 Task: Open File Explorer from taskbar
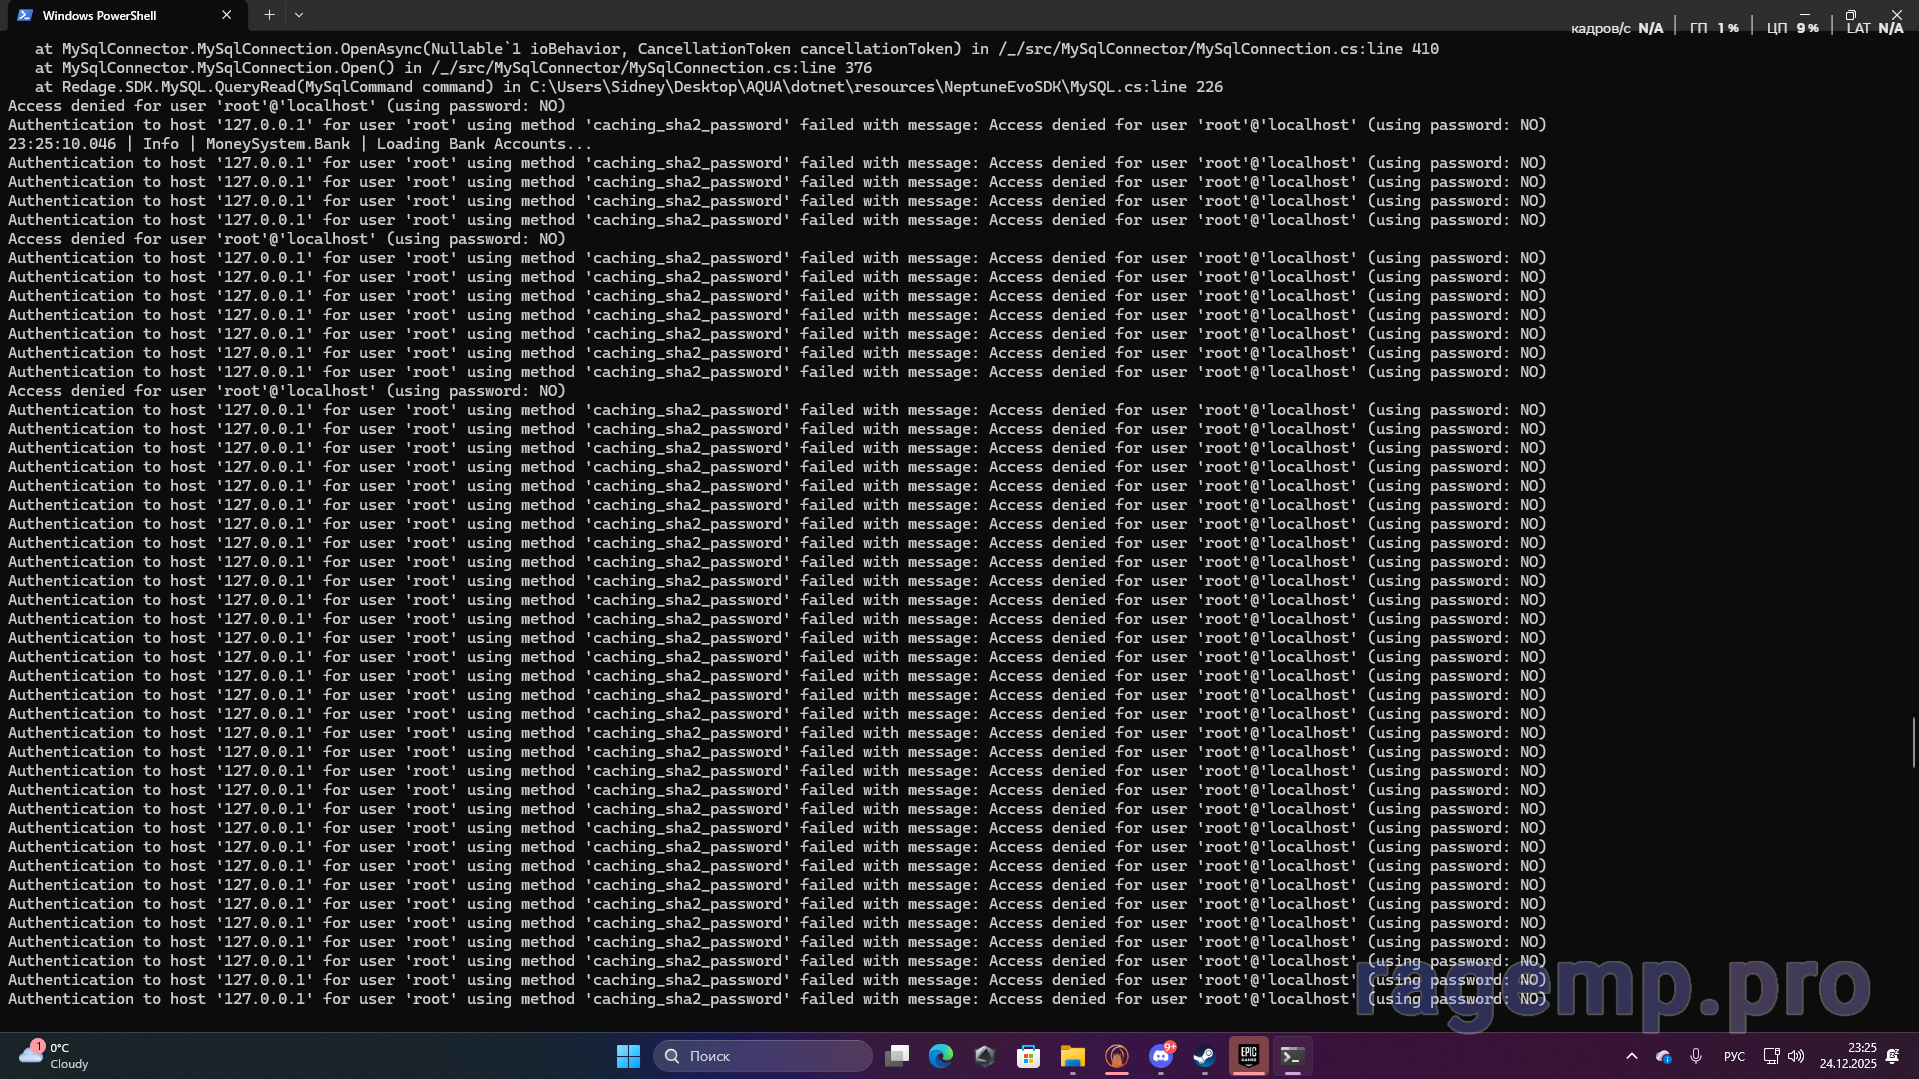pyautogui.click(x=1072, y=1056)
